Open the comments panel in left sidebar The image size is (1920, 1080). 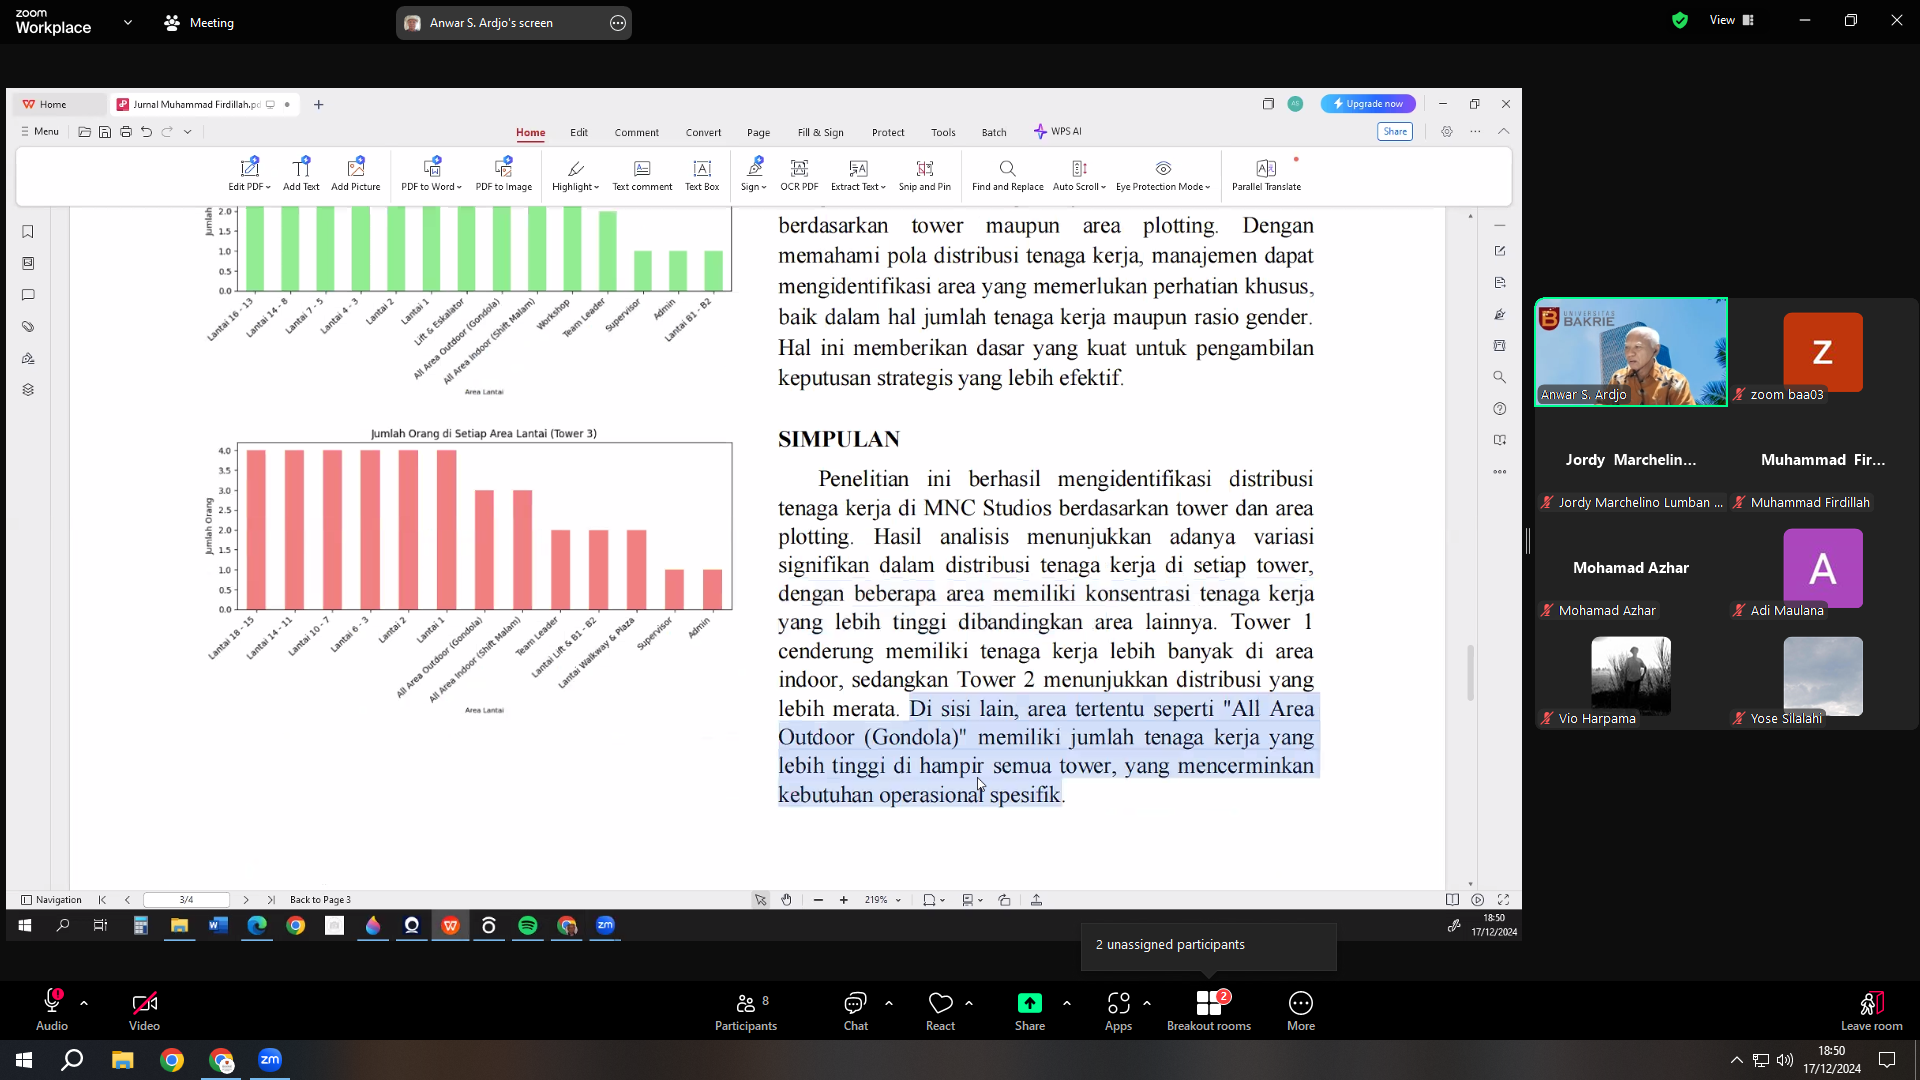(x=28, y=295)
